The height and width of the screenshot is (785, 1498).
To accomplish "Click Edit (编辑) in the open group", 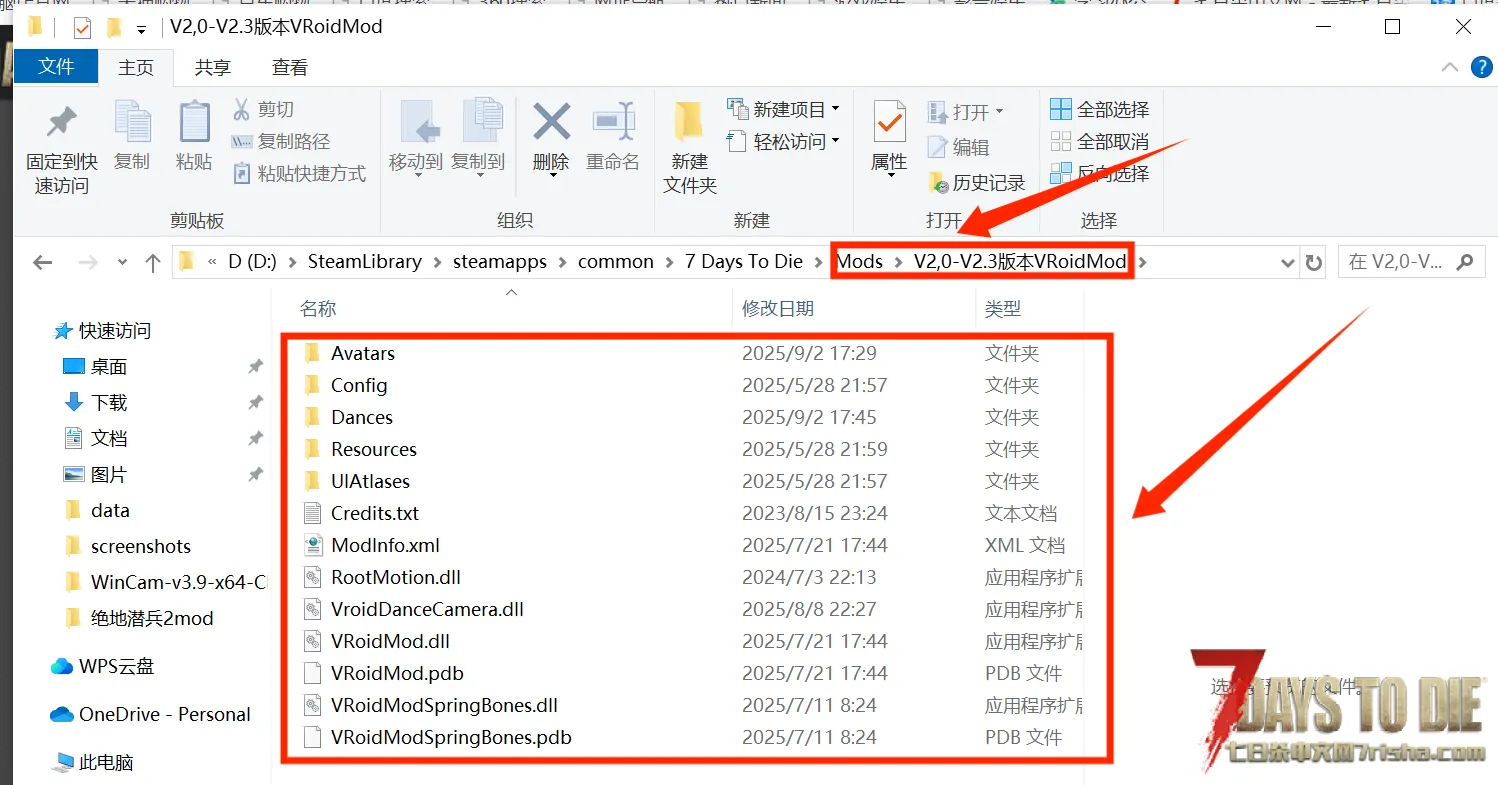I will [959, 147].
